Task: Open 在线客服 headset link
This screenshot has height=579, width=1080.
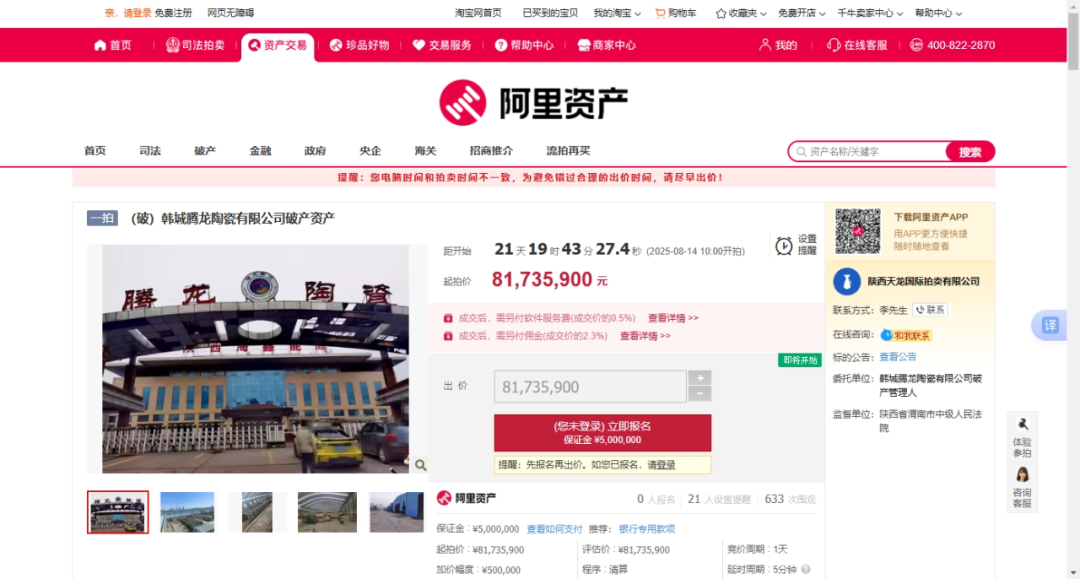Action: pos(857,45)
